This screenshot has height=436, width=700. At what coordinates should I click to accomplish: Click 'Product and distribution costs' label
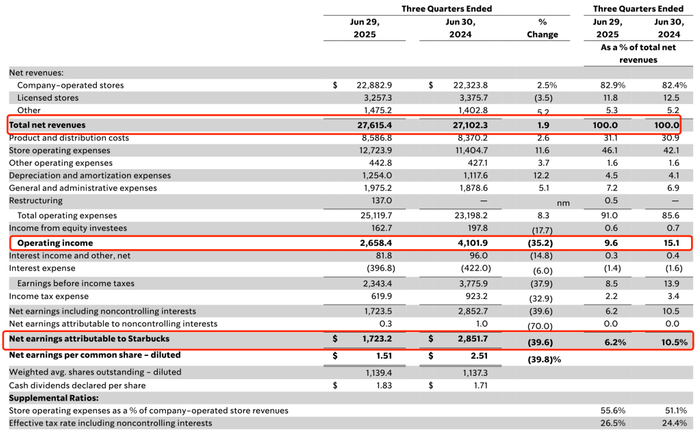click(x=69, y=138)
